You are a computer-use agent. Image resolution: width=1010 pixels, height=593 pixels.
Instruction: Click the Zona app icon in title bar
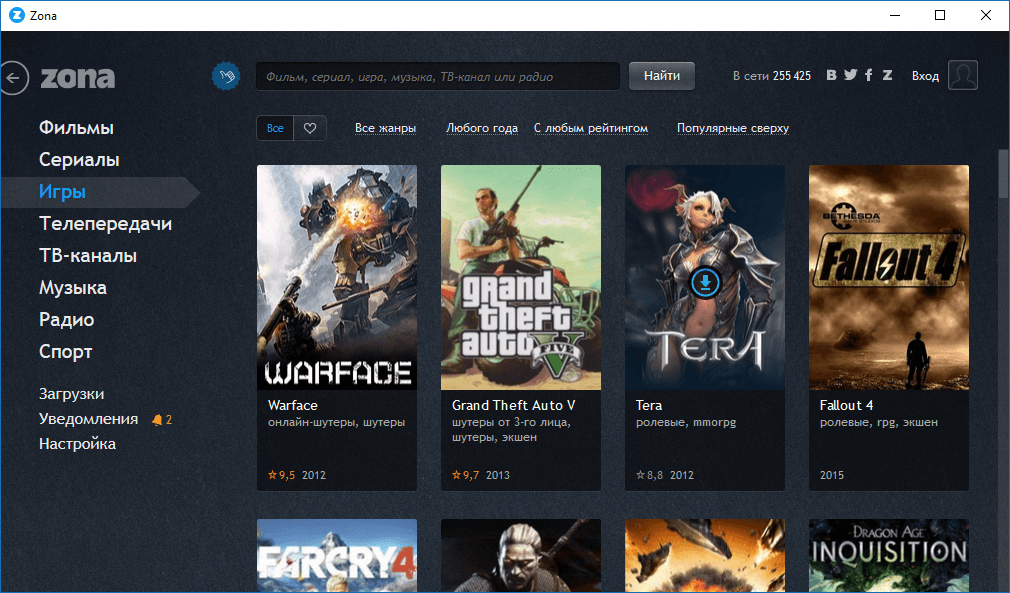pos(17,15)
